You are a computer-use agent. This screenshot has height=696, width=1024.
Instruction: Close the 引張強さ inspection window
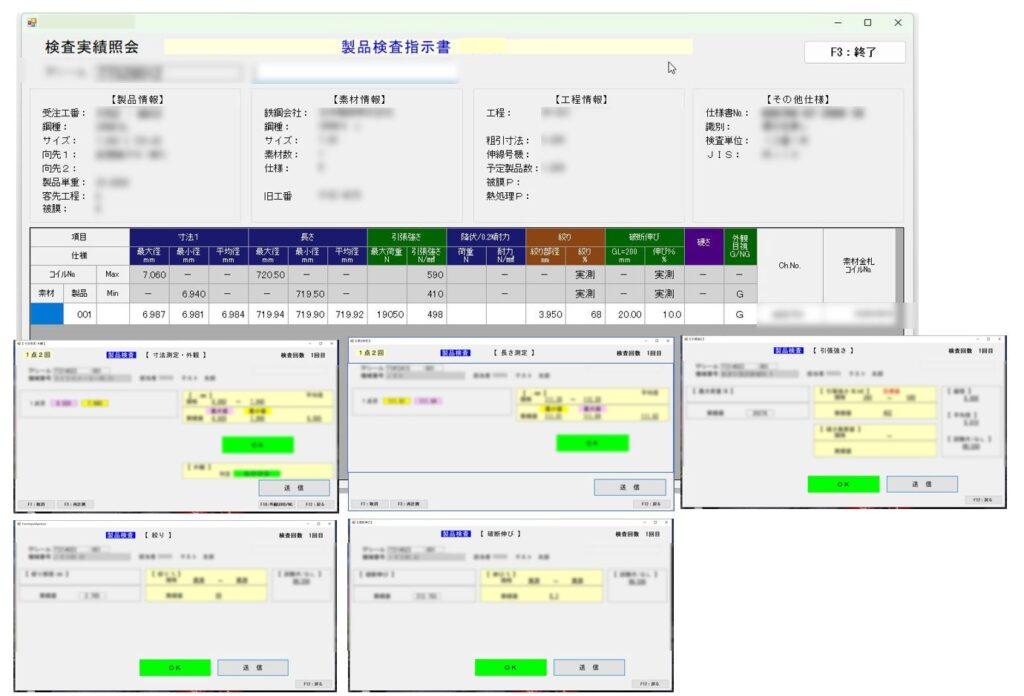pos(998,341)
